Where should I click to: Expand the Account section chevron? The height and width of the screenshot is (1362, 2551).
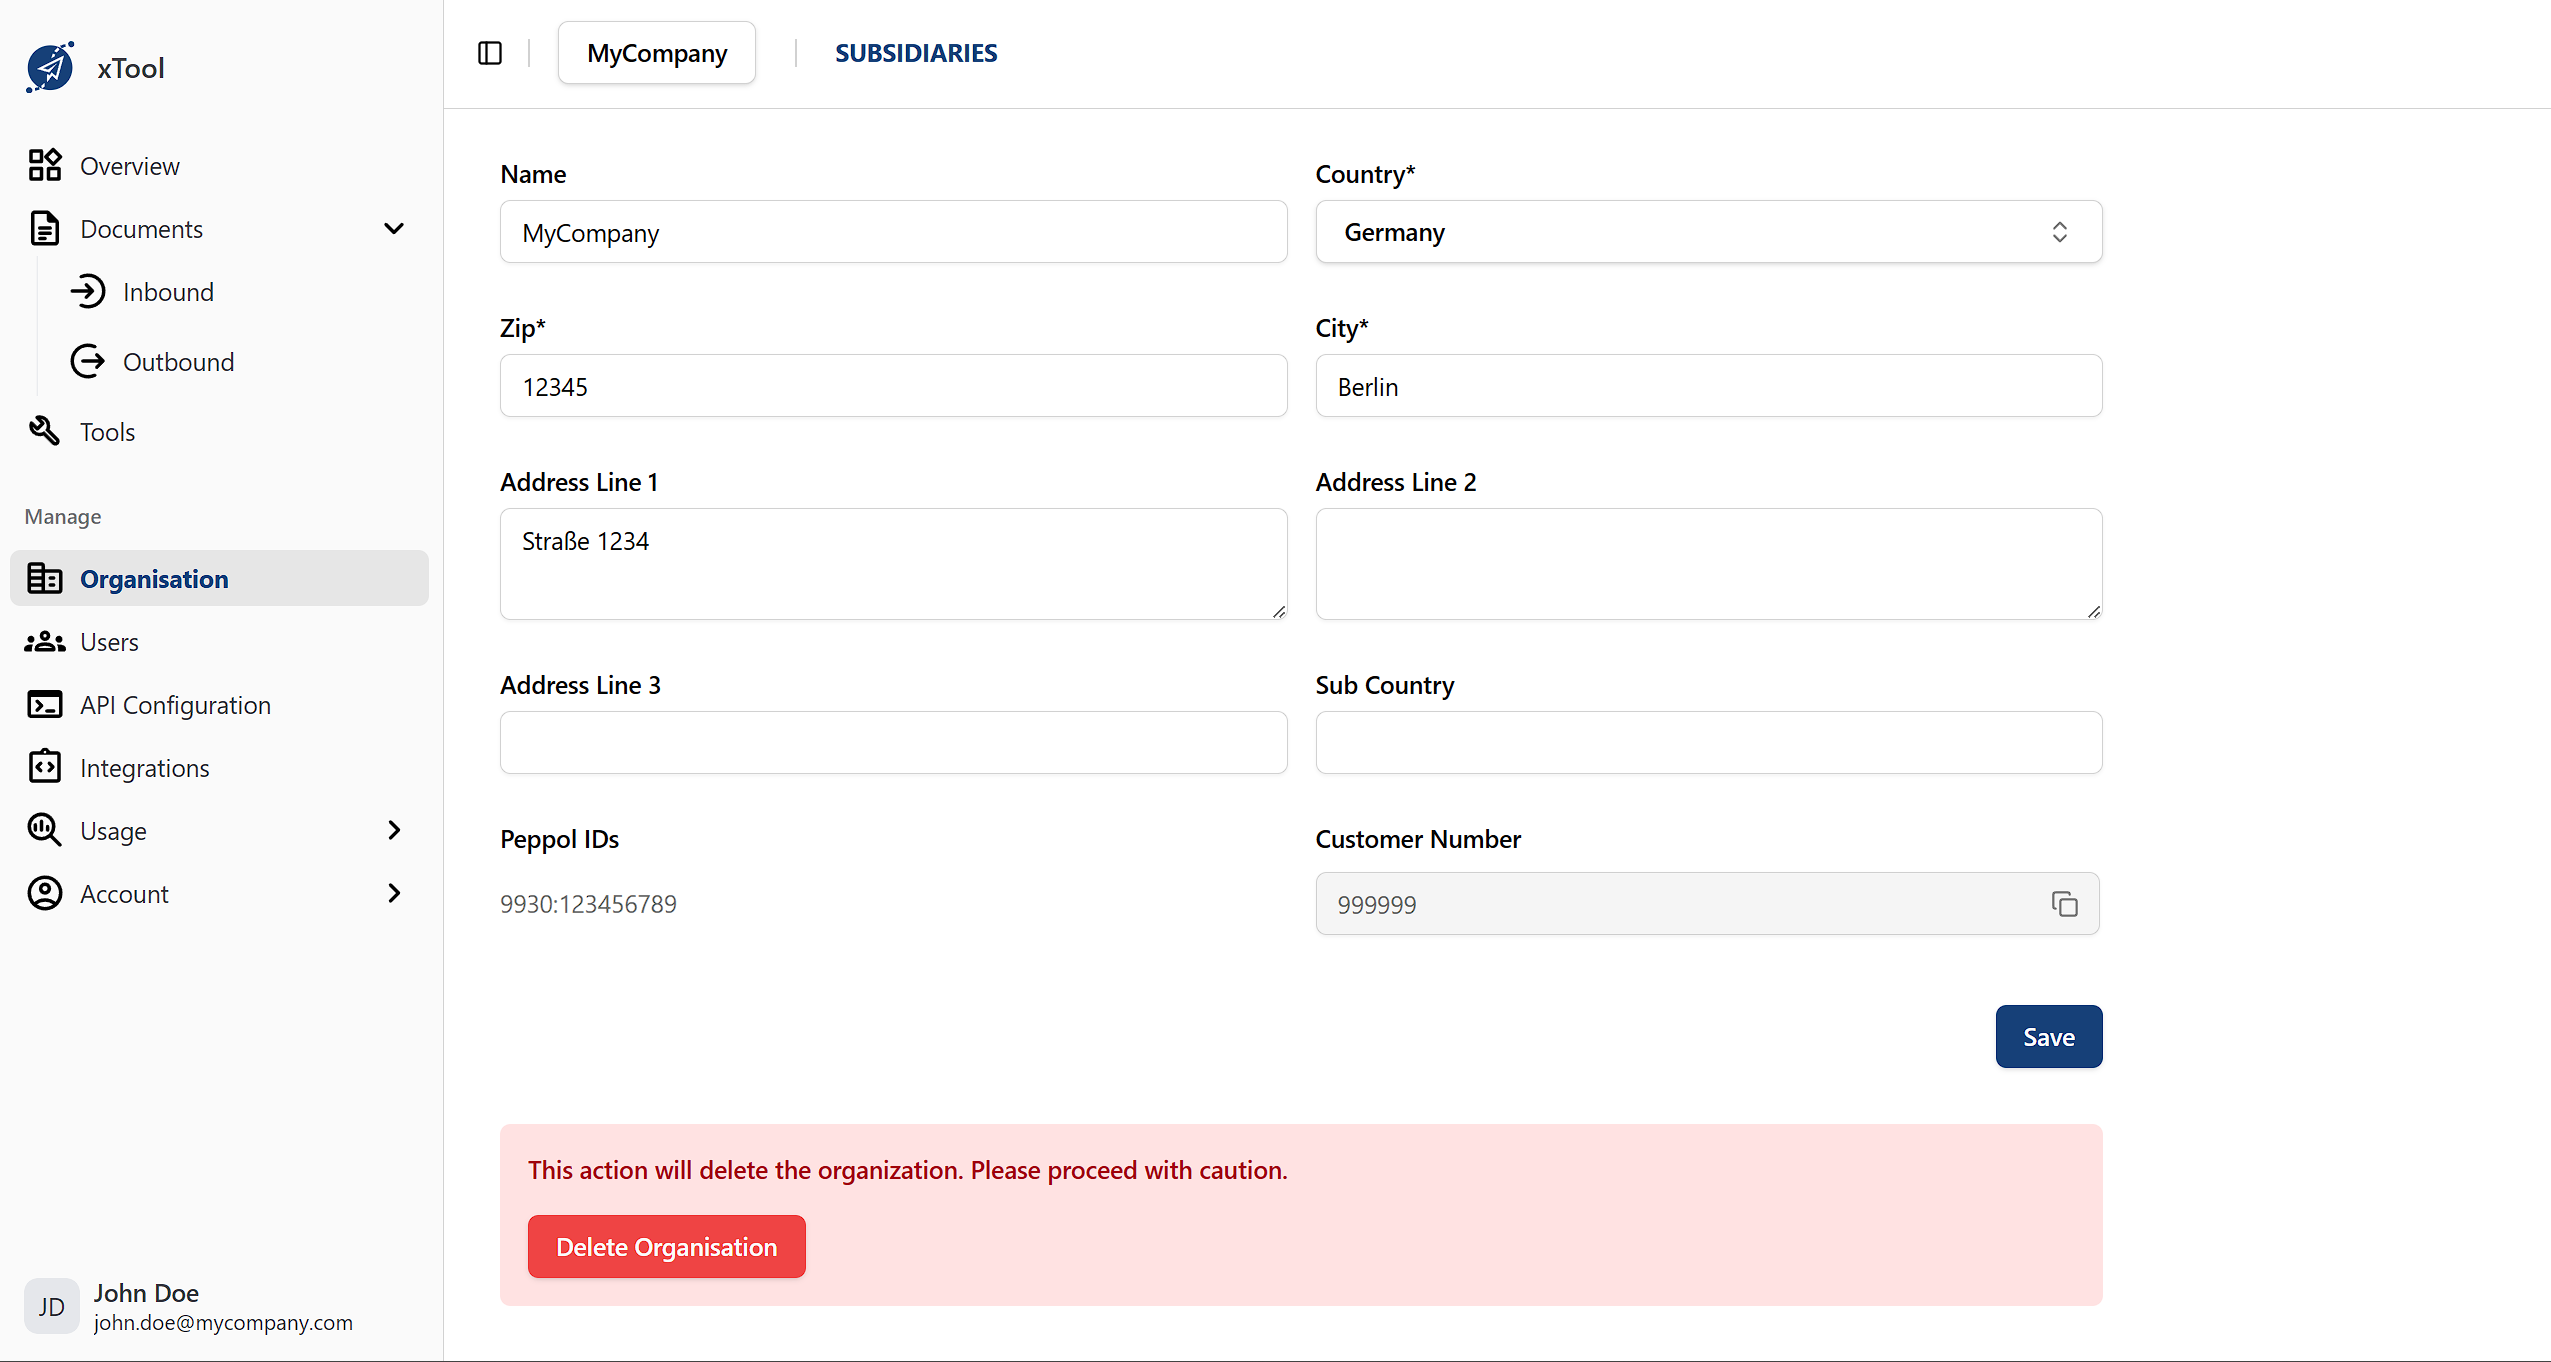click(x=395, y=893)
